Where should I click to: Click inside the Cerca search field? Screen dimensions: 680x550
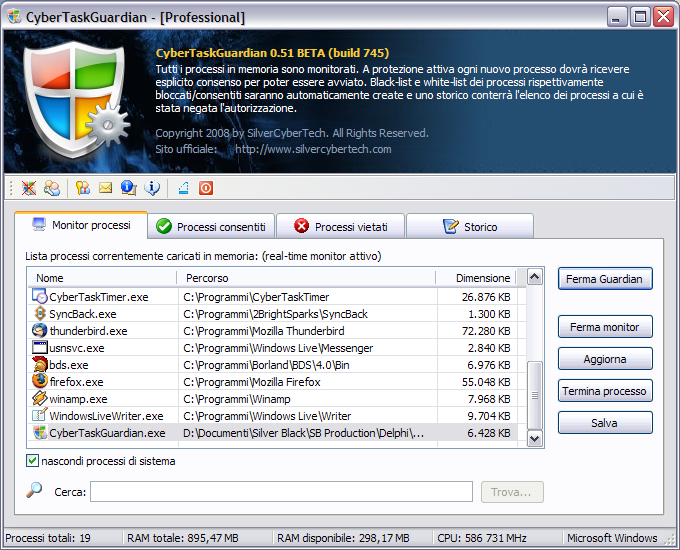[281, 491]
